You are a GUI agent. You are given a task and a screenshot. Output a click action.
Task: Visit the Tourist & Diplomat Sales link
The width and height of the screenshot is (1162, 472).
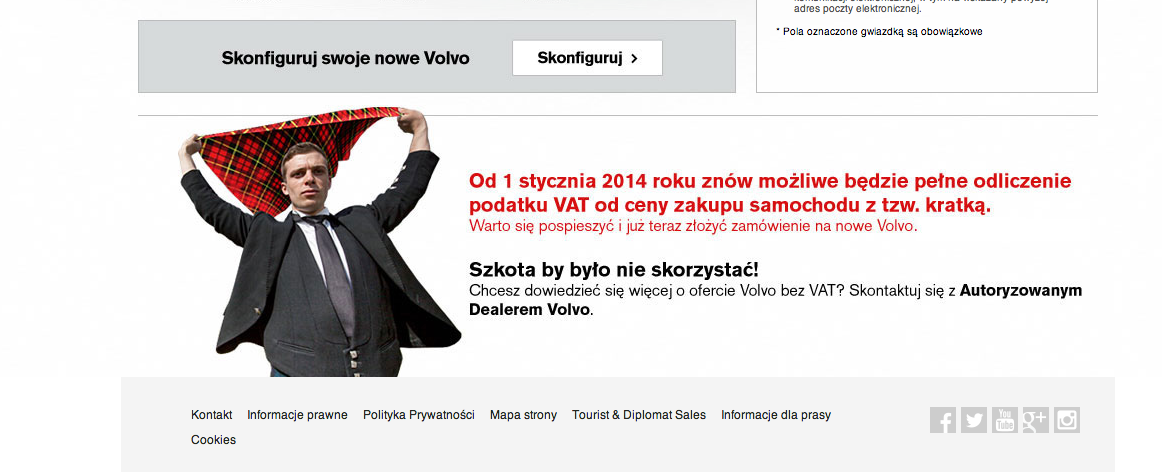[639, 415]
